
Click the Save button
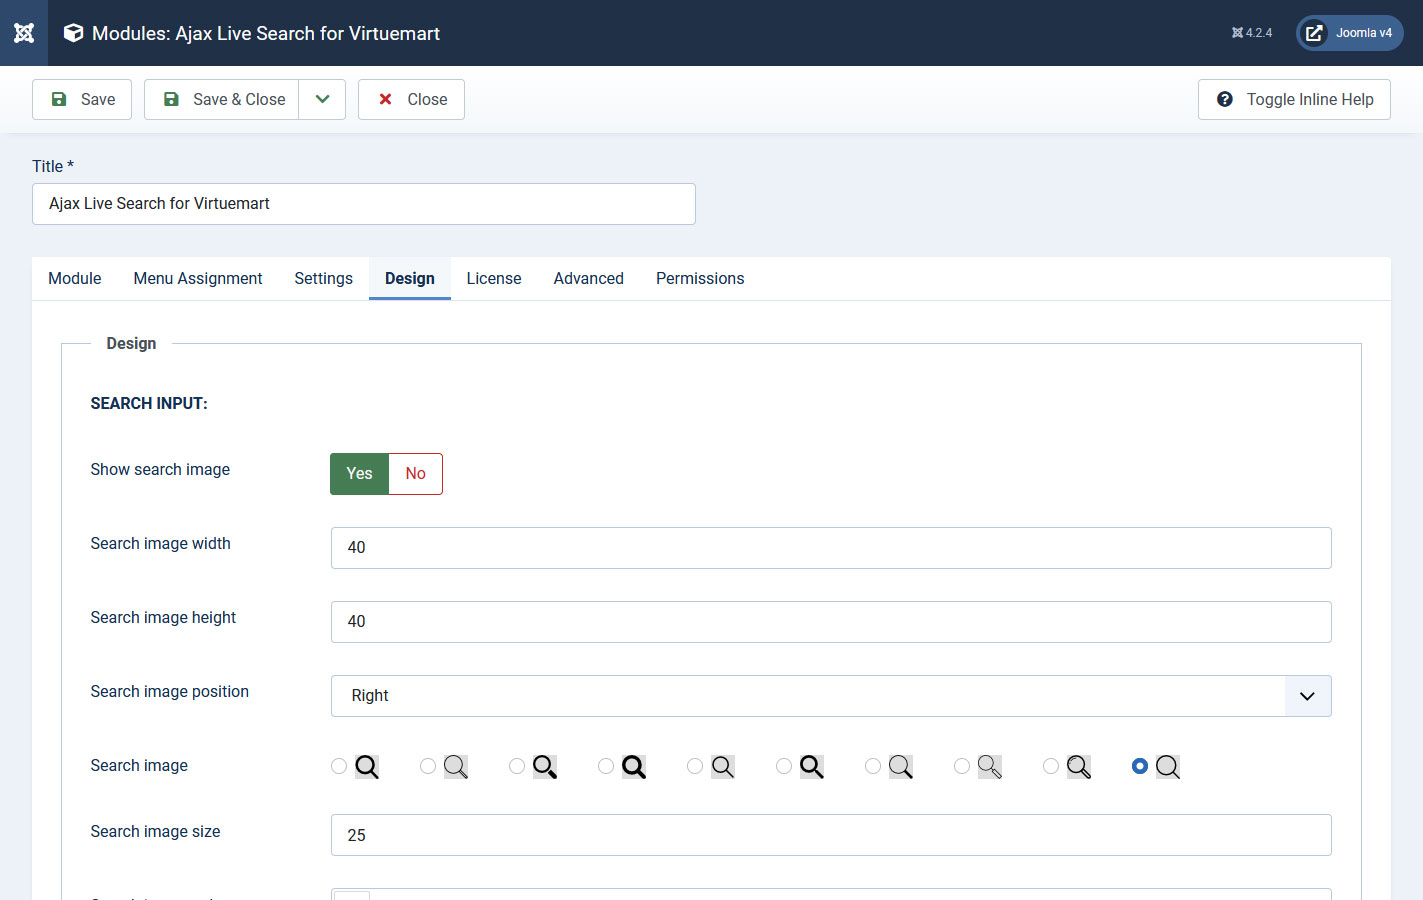pyautogui.click(x=82, y=99)
